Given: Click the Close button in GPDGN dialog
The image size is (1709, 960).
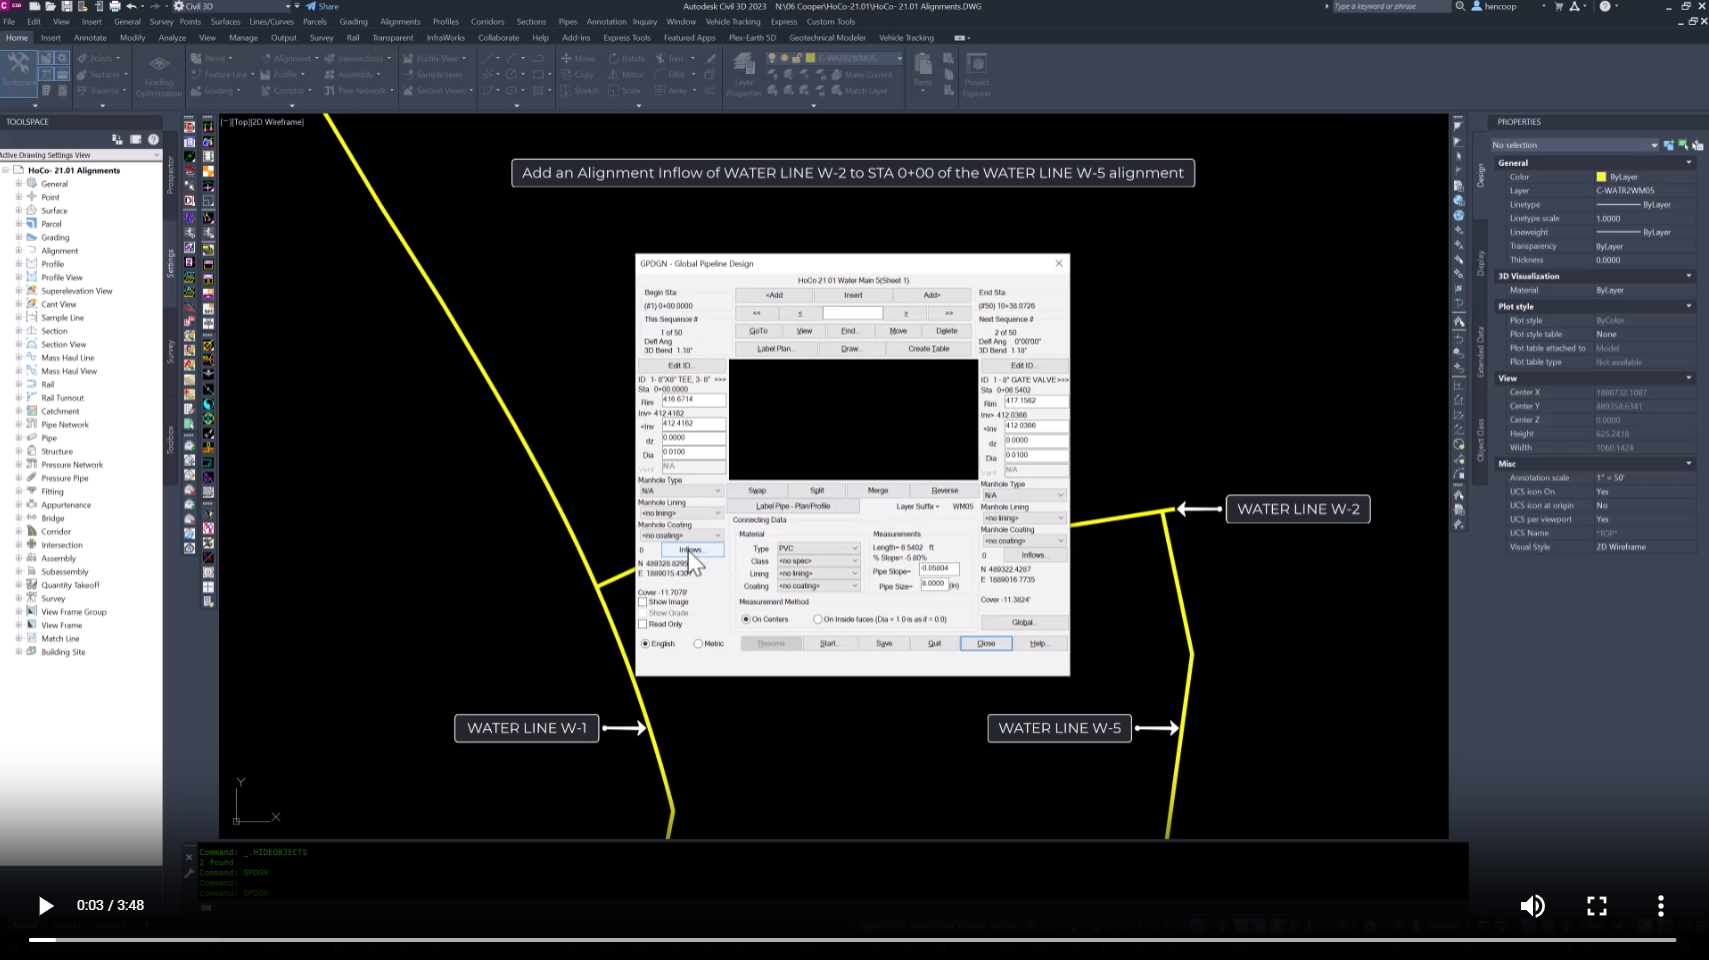Looking at the screenshot, I should (x=986, y=643).
